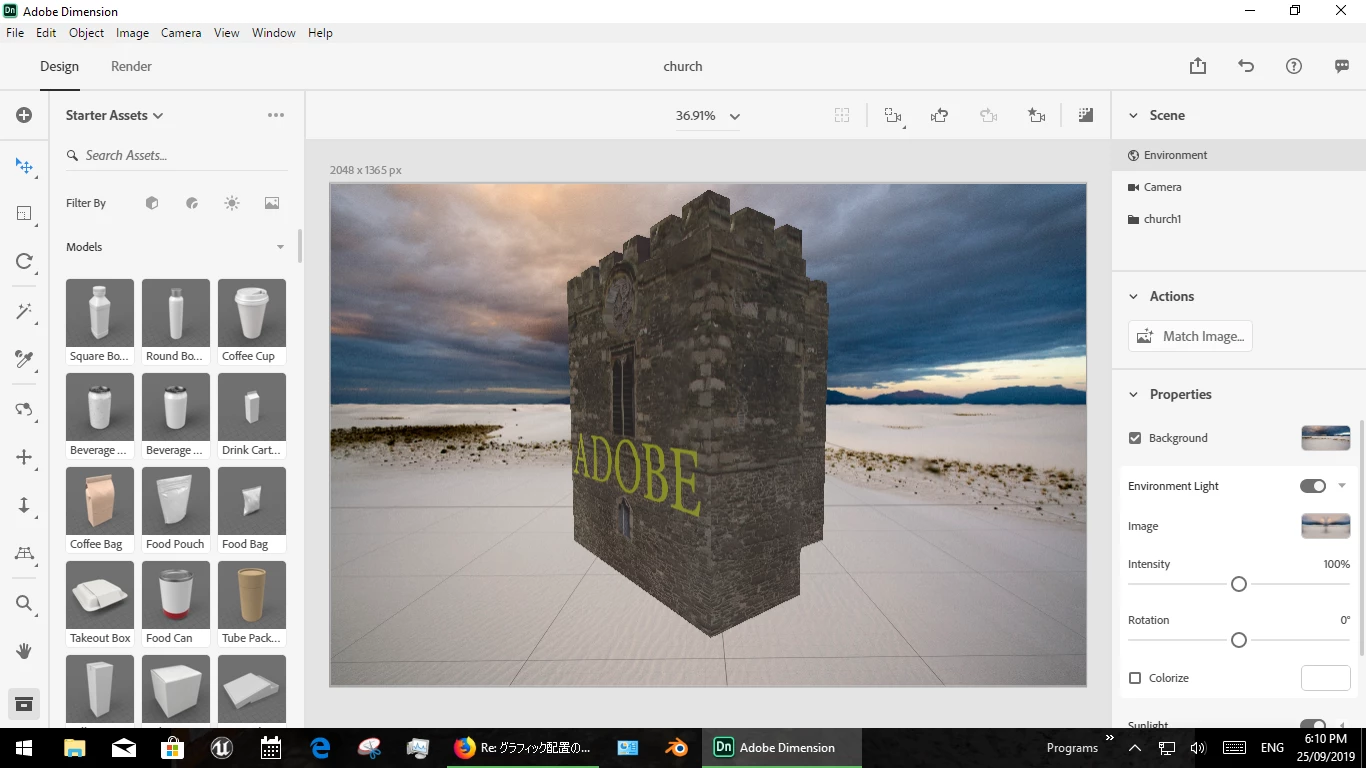Click the Search Assets field
Viewport: 1366px width, 768px height.
click(175, 155)
